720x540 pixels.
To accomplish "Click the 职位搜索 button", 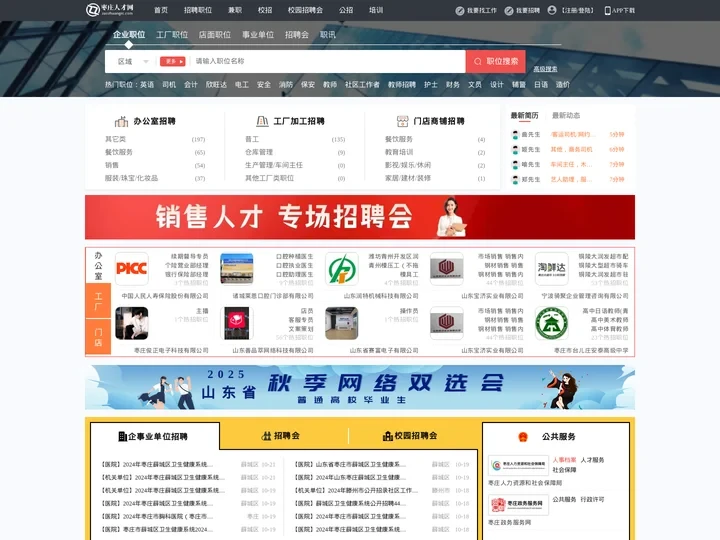I will click(x=496, y=62).
